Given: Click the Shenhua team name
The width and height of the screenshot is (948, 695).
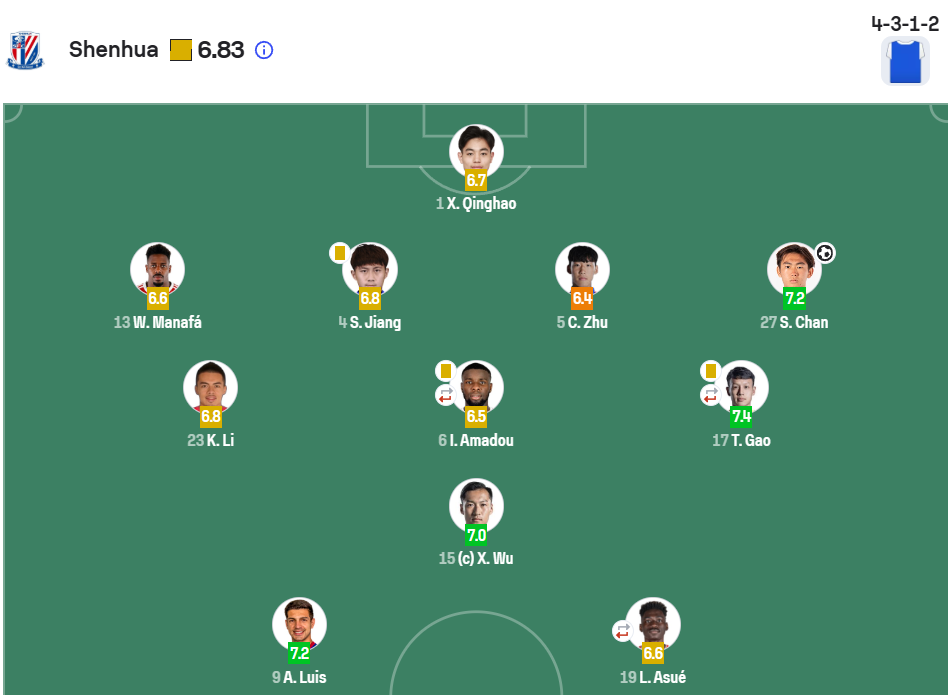Looking at the screenshot, I should point(113,50).
